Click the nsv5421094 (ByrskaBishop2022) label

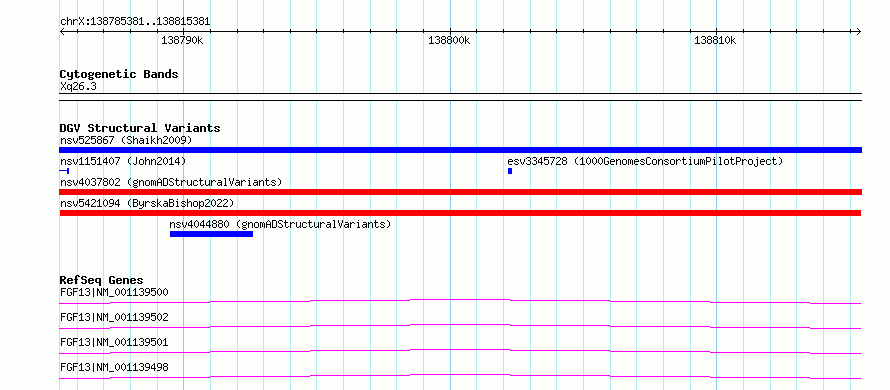click(x=146, y=203)
